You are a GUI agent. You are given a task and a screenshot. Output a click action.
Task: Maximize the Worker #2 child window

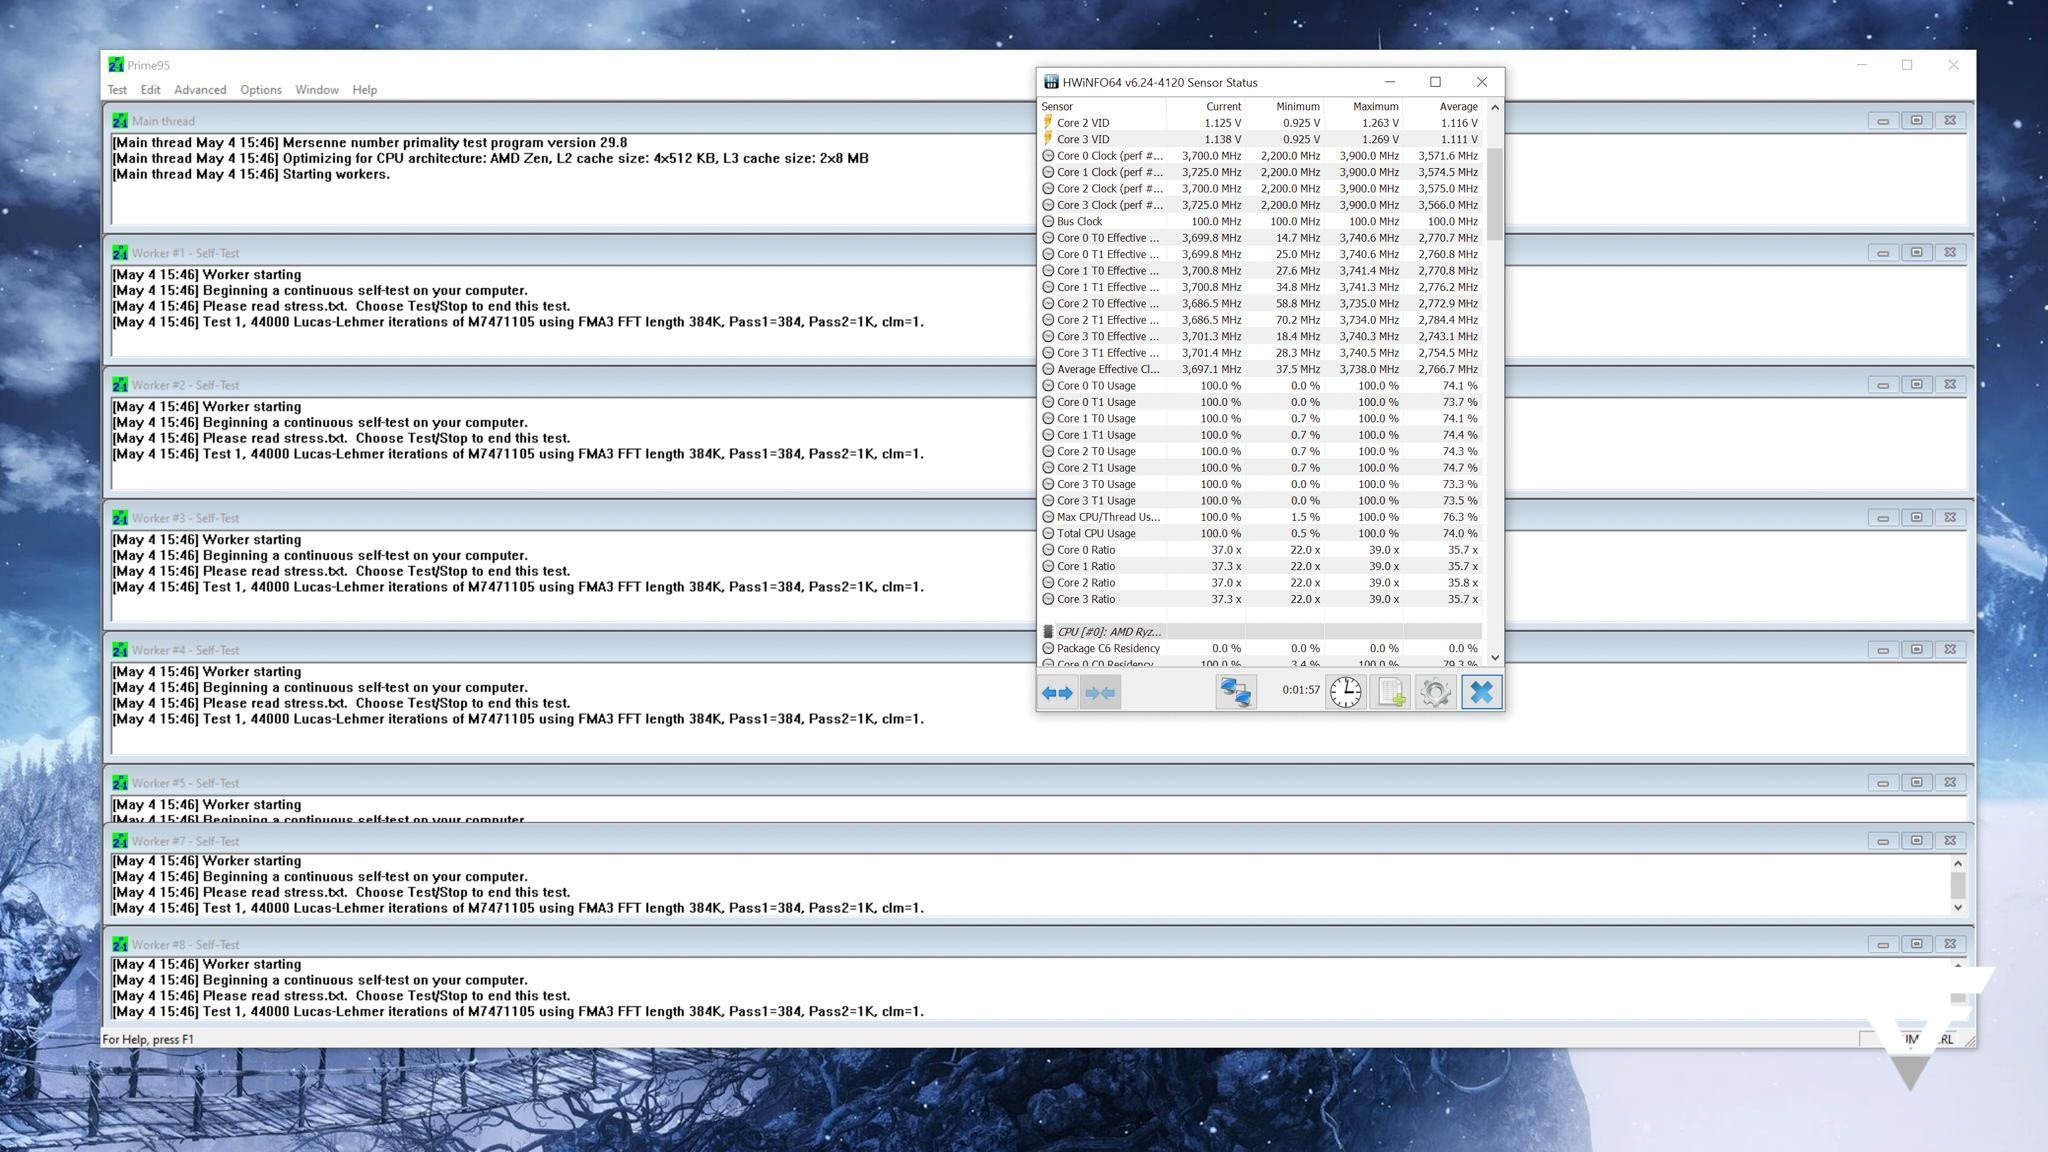(1916, 385)
